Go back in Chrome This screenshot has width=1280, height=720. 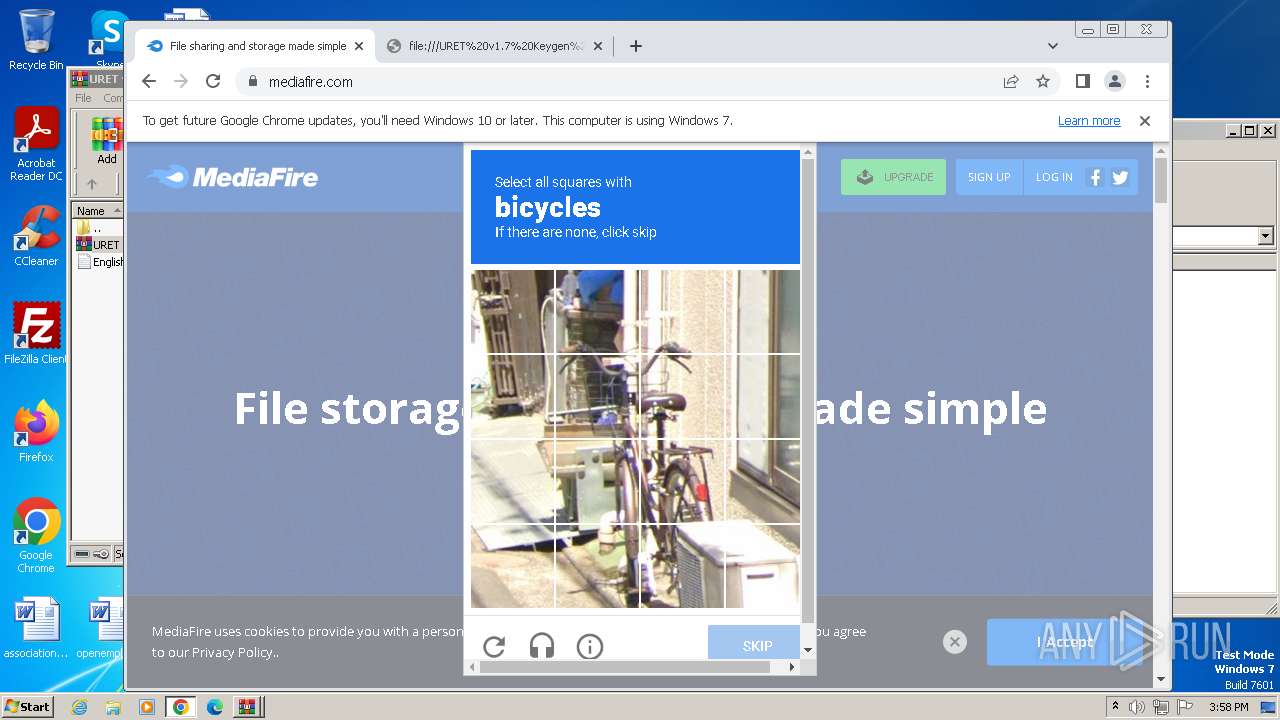point(149,81)
